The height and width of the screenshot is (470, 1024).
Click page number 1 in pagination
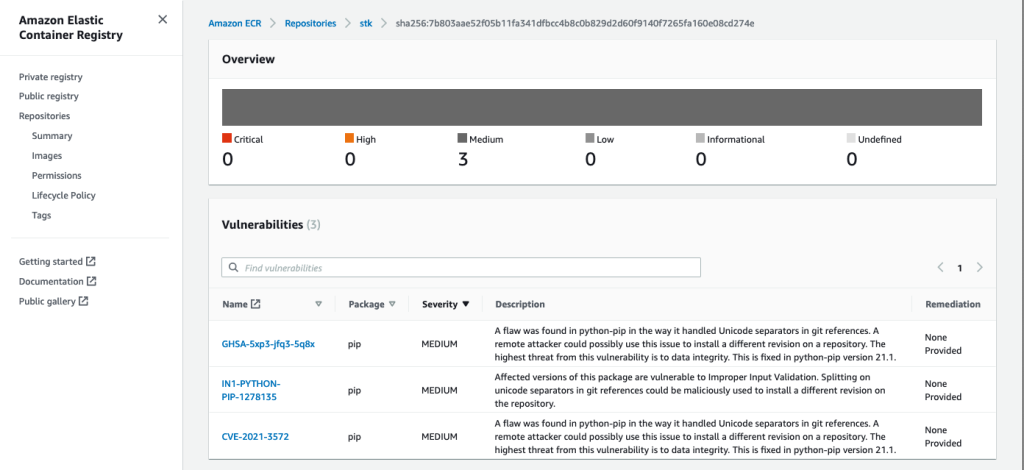pos(959,268)
